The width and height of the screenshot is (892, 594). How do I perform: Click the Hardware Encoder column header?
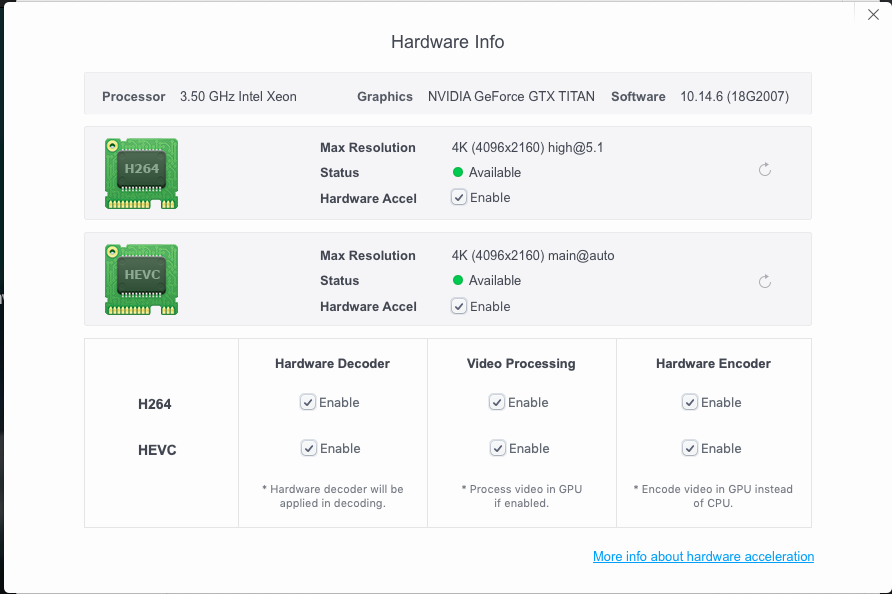713,364
